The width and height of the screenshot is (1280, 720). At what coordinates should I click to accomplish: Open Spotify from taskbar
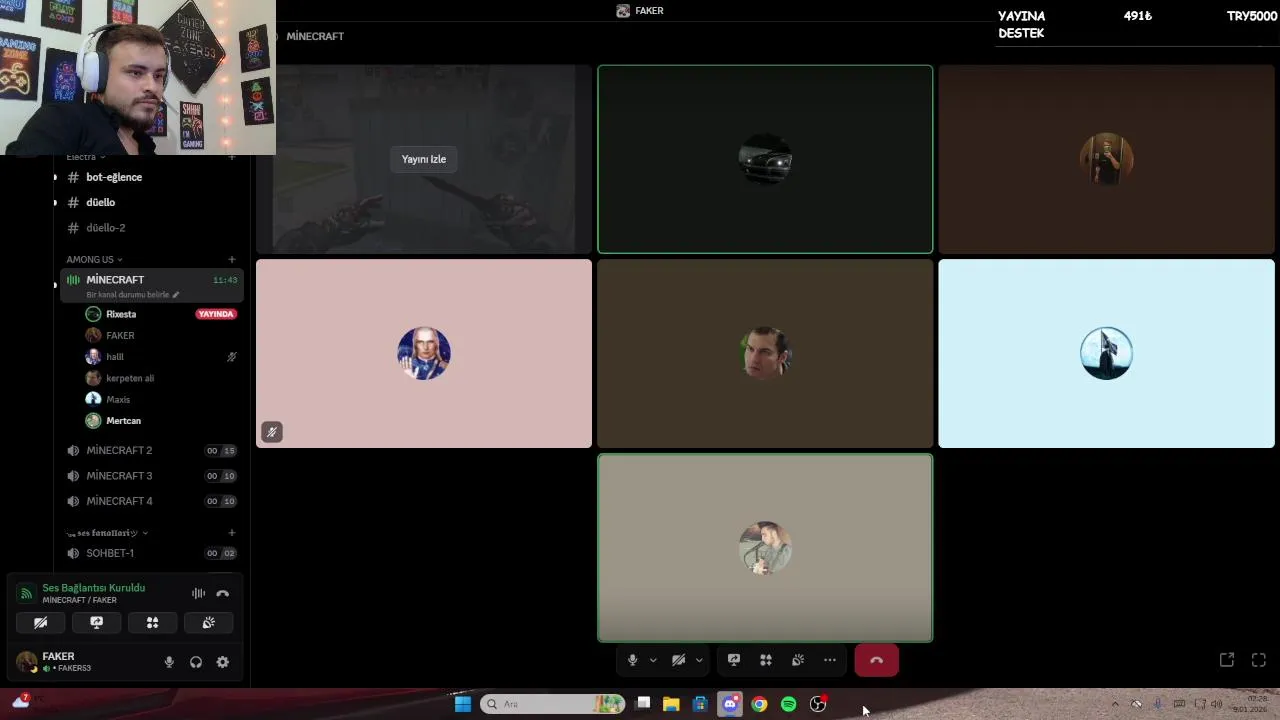(788, 704)
